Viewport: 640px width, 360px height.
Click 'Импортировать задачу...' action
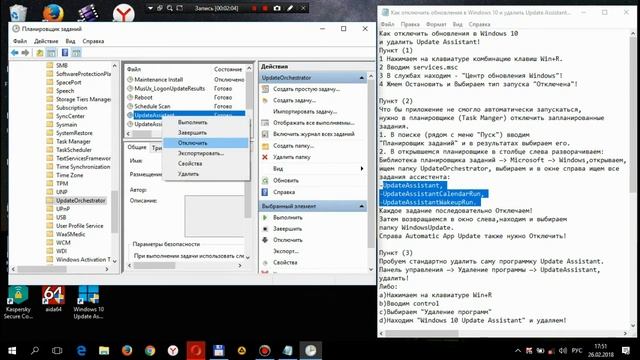coord(305,111)
